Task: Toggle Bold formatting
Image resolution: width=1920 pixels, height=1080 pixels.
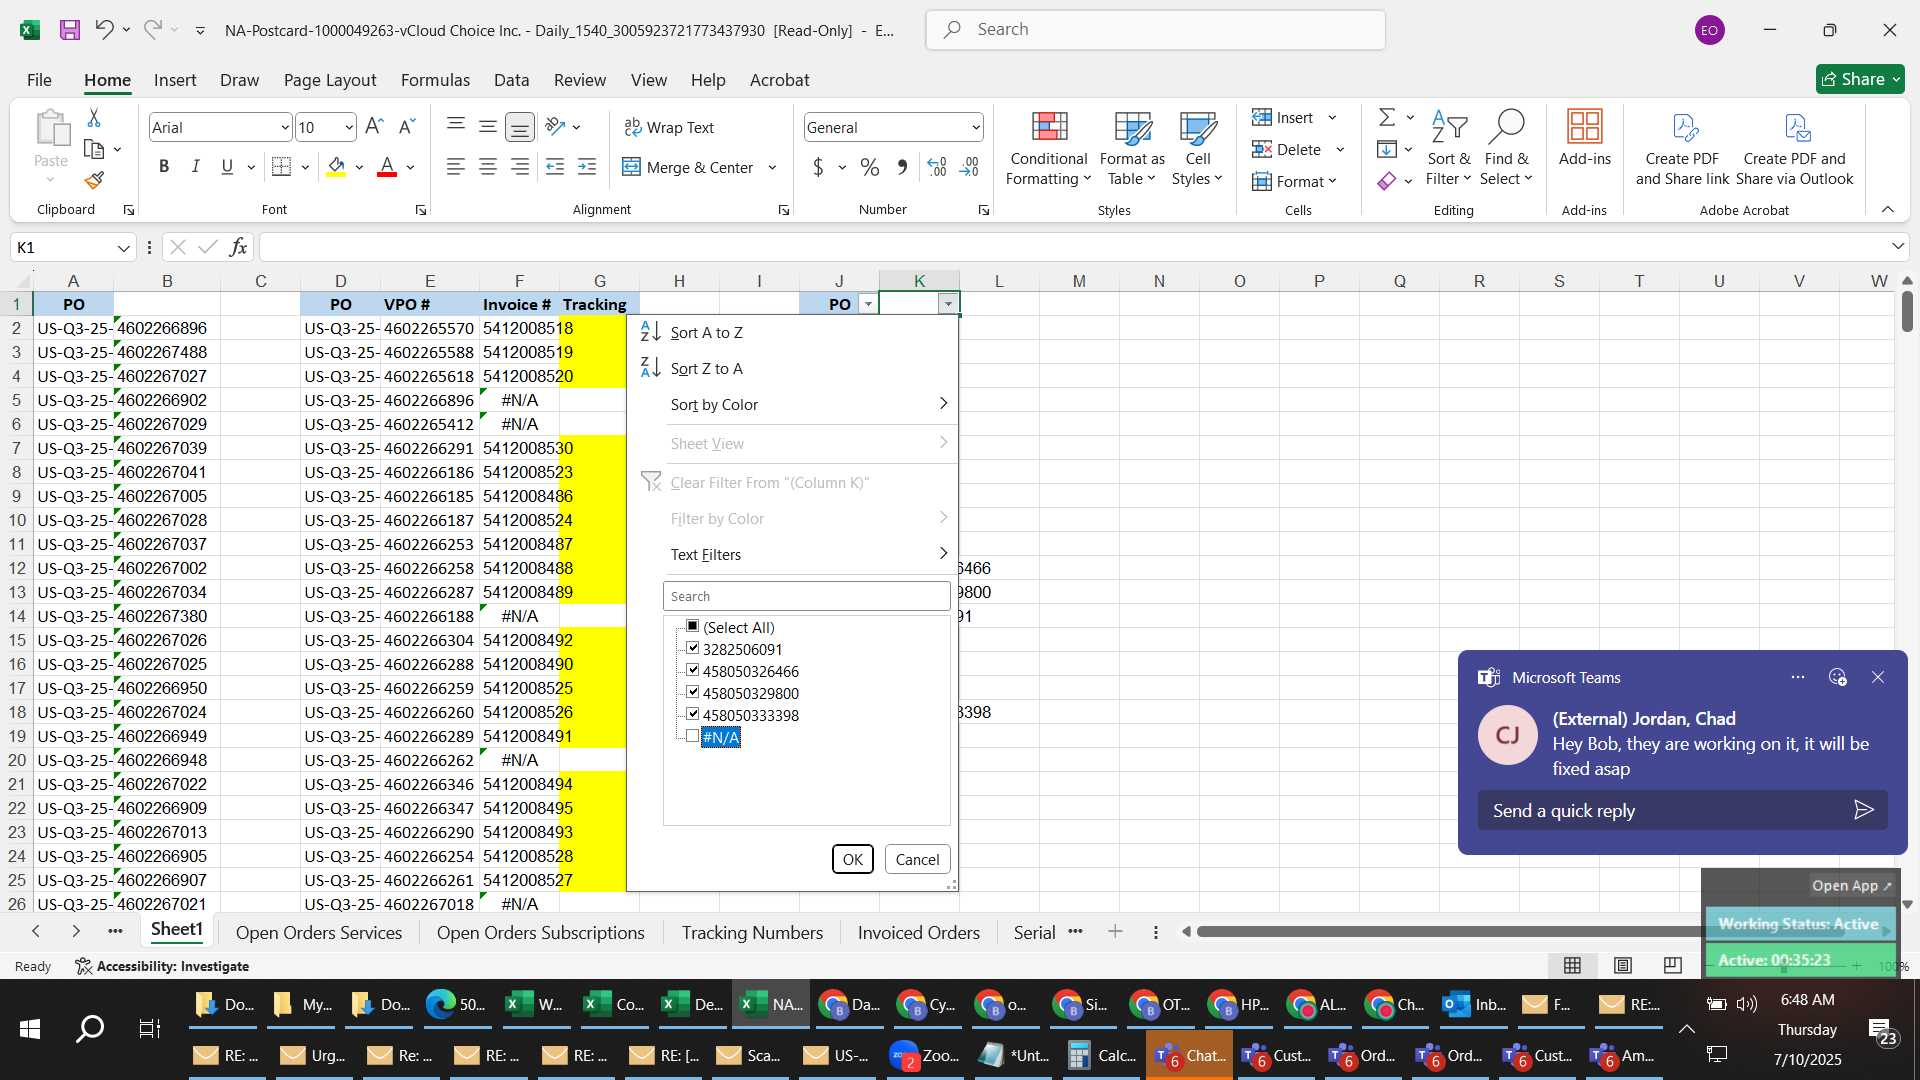Action: click(164, 167)
